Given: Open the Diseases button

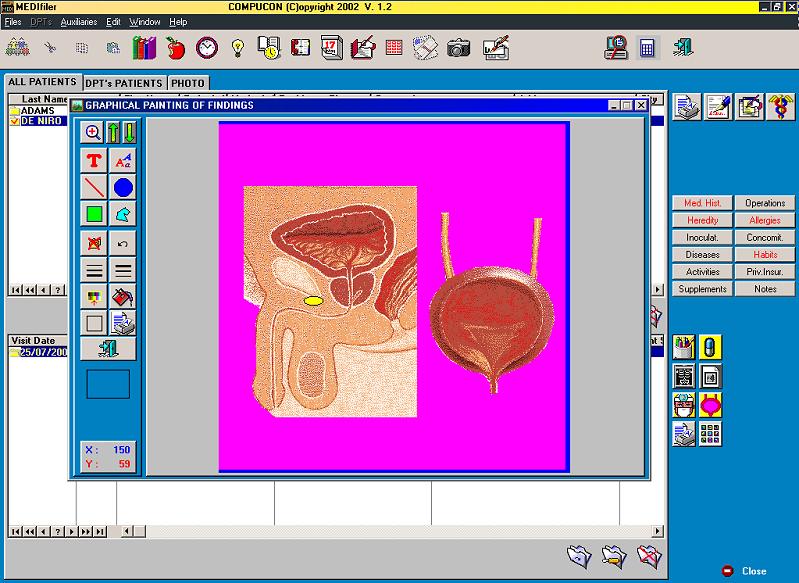Looking at the screenshot, I should click(x=702, y=254).
